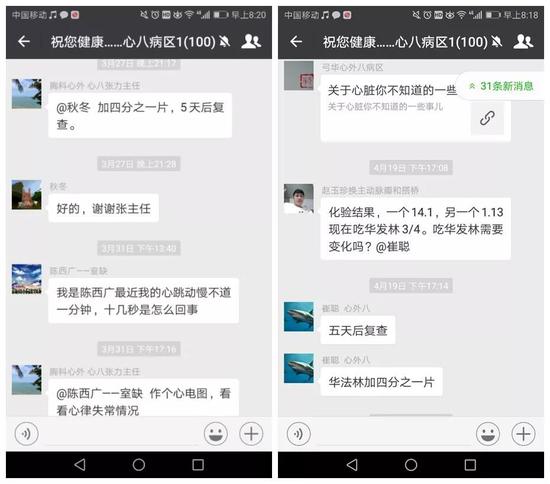This screenshot has width=550, height=484.
Task: Tap recent apps square on right phone
Action: point(470,465)
